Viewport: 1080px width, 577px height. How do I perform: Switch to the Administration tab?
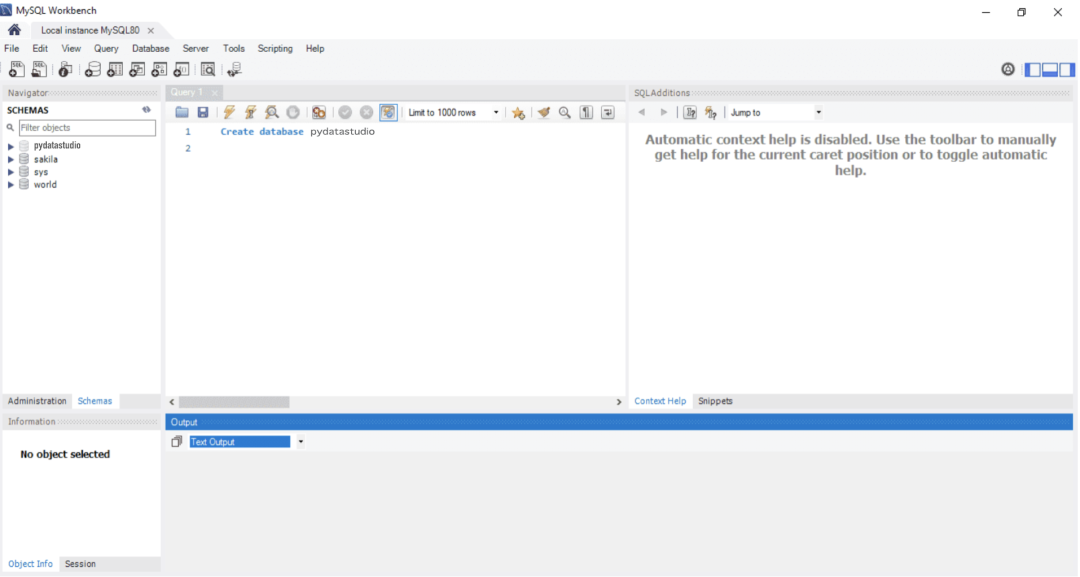37,401
